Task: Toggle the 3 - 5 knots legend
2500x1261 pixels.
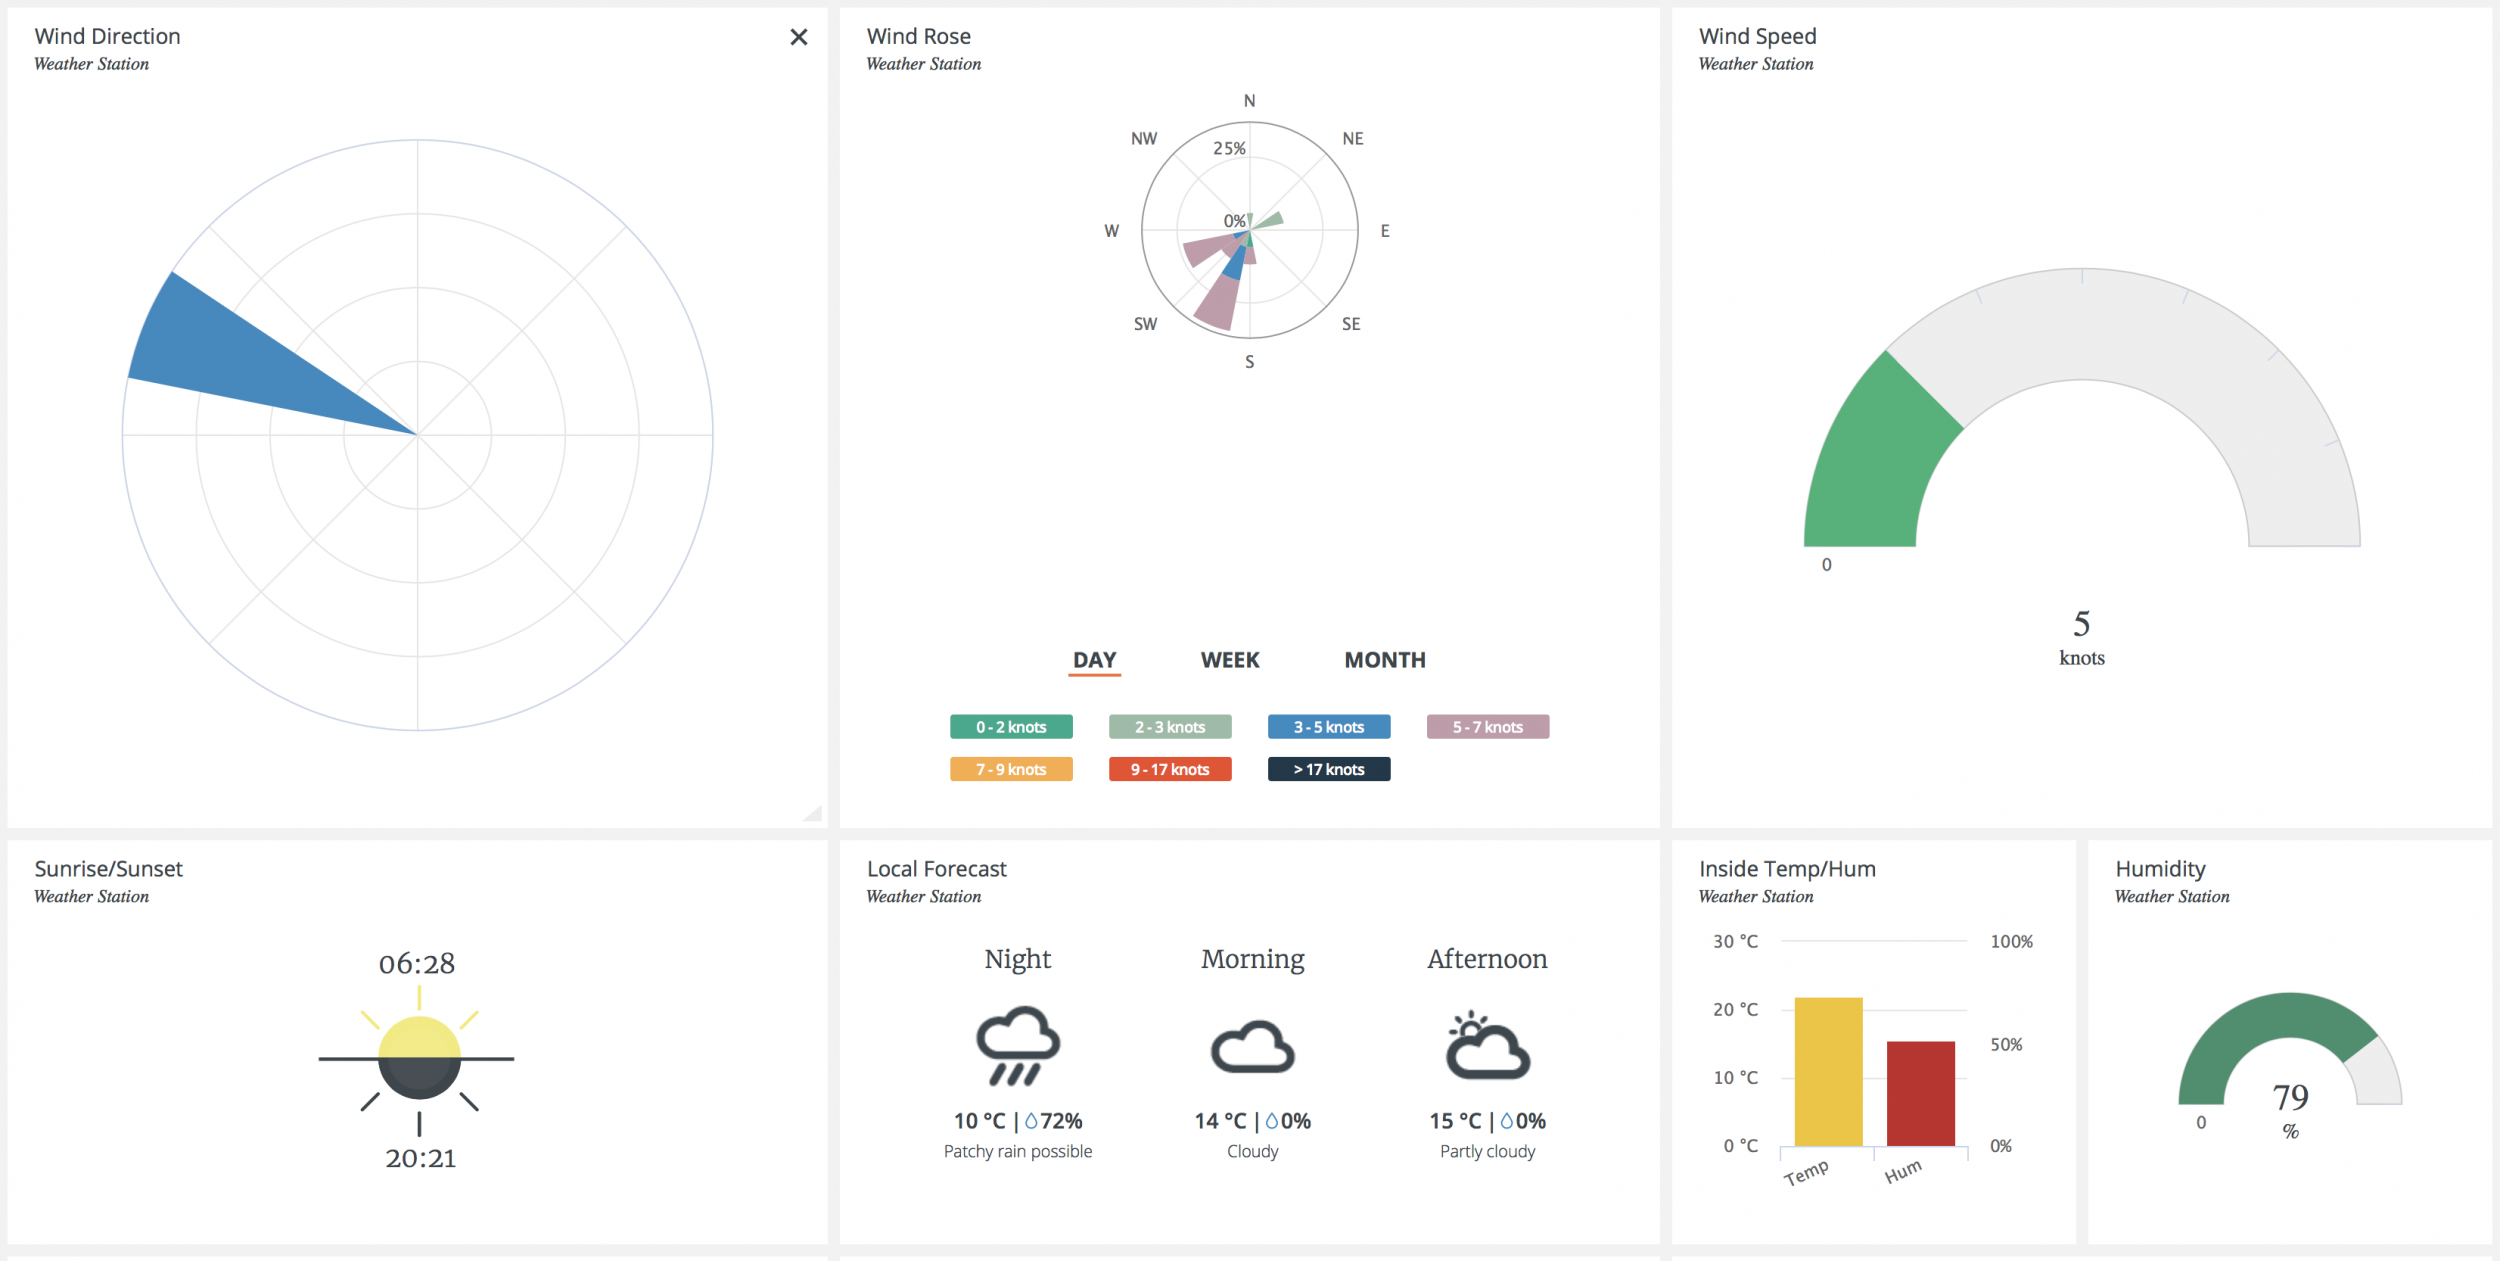Action: coord(1328,727)
